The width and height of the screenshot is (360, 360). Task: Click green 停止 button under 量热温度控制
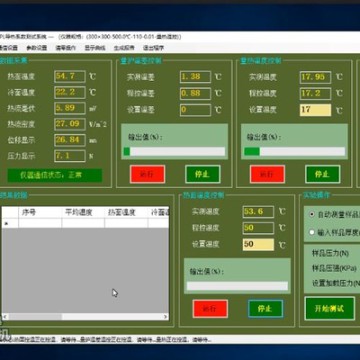point(323,174)
